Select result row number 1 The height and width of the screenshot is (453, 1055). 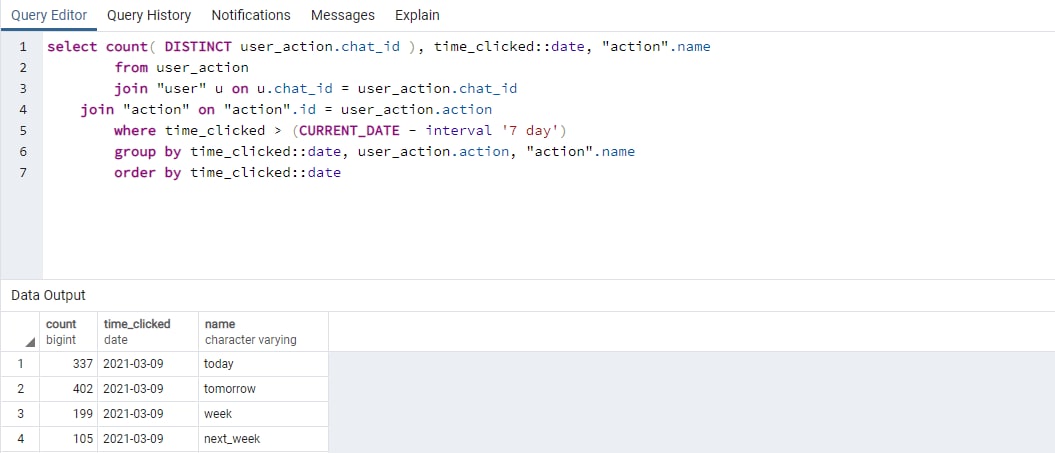[x=20, y=363]
